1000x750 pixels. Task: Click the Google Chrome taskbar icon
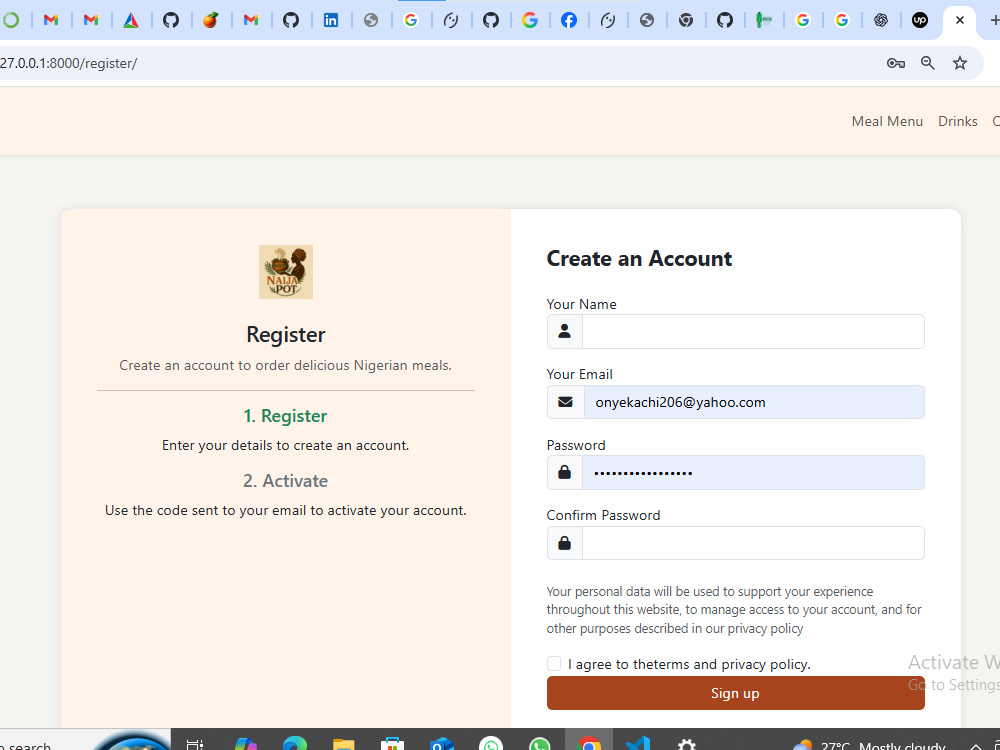589,743
